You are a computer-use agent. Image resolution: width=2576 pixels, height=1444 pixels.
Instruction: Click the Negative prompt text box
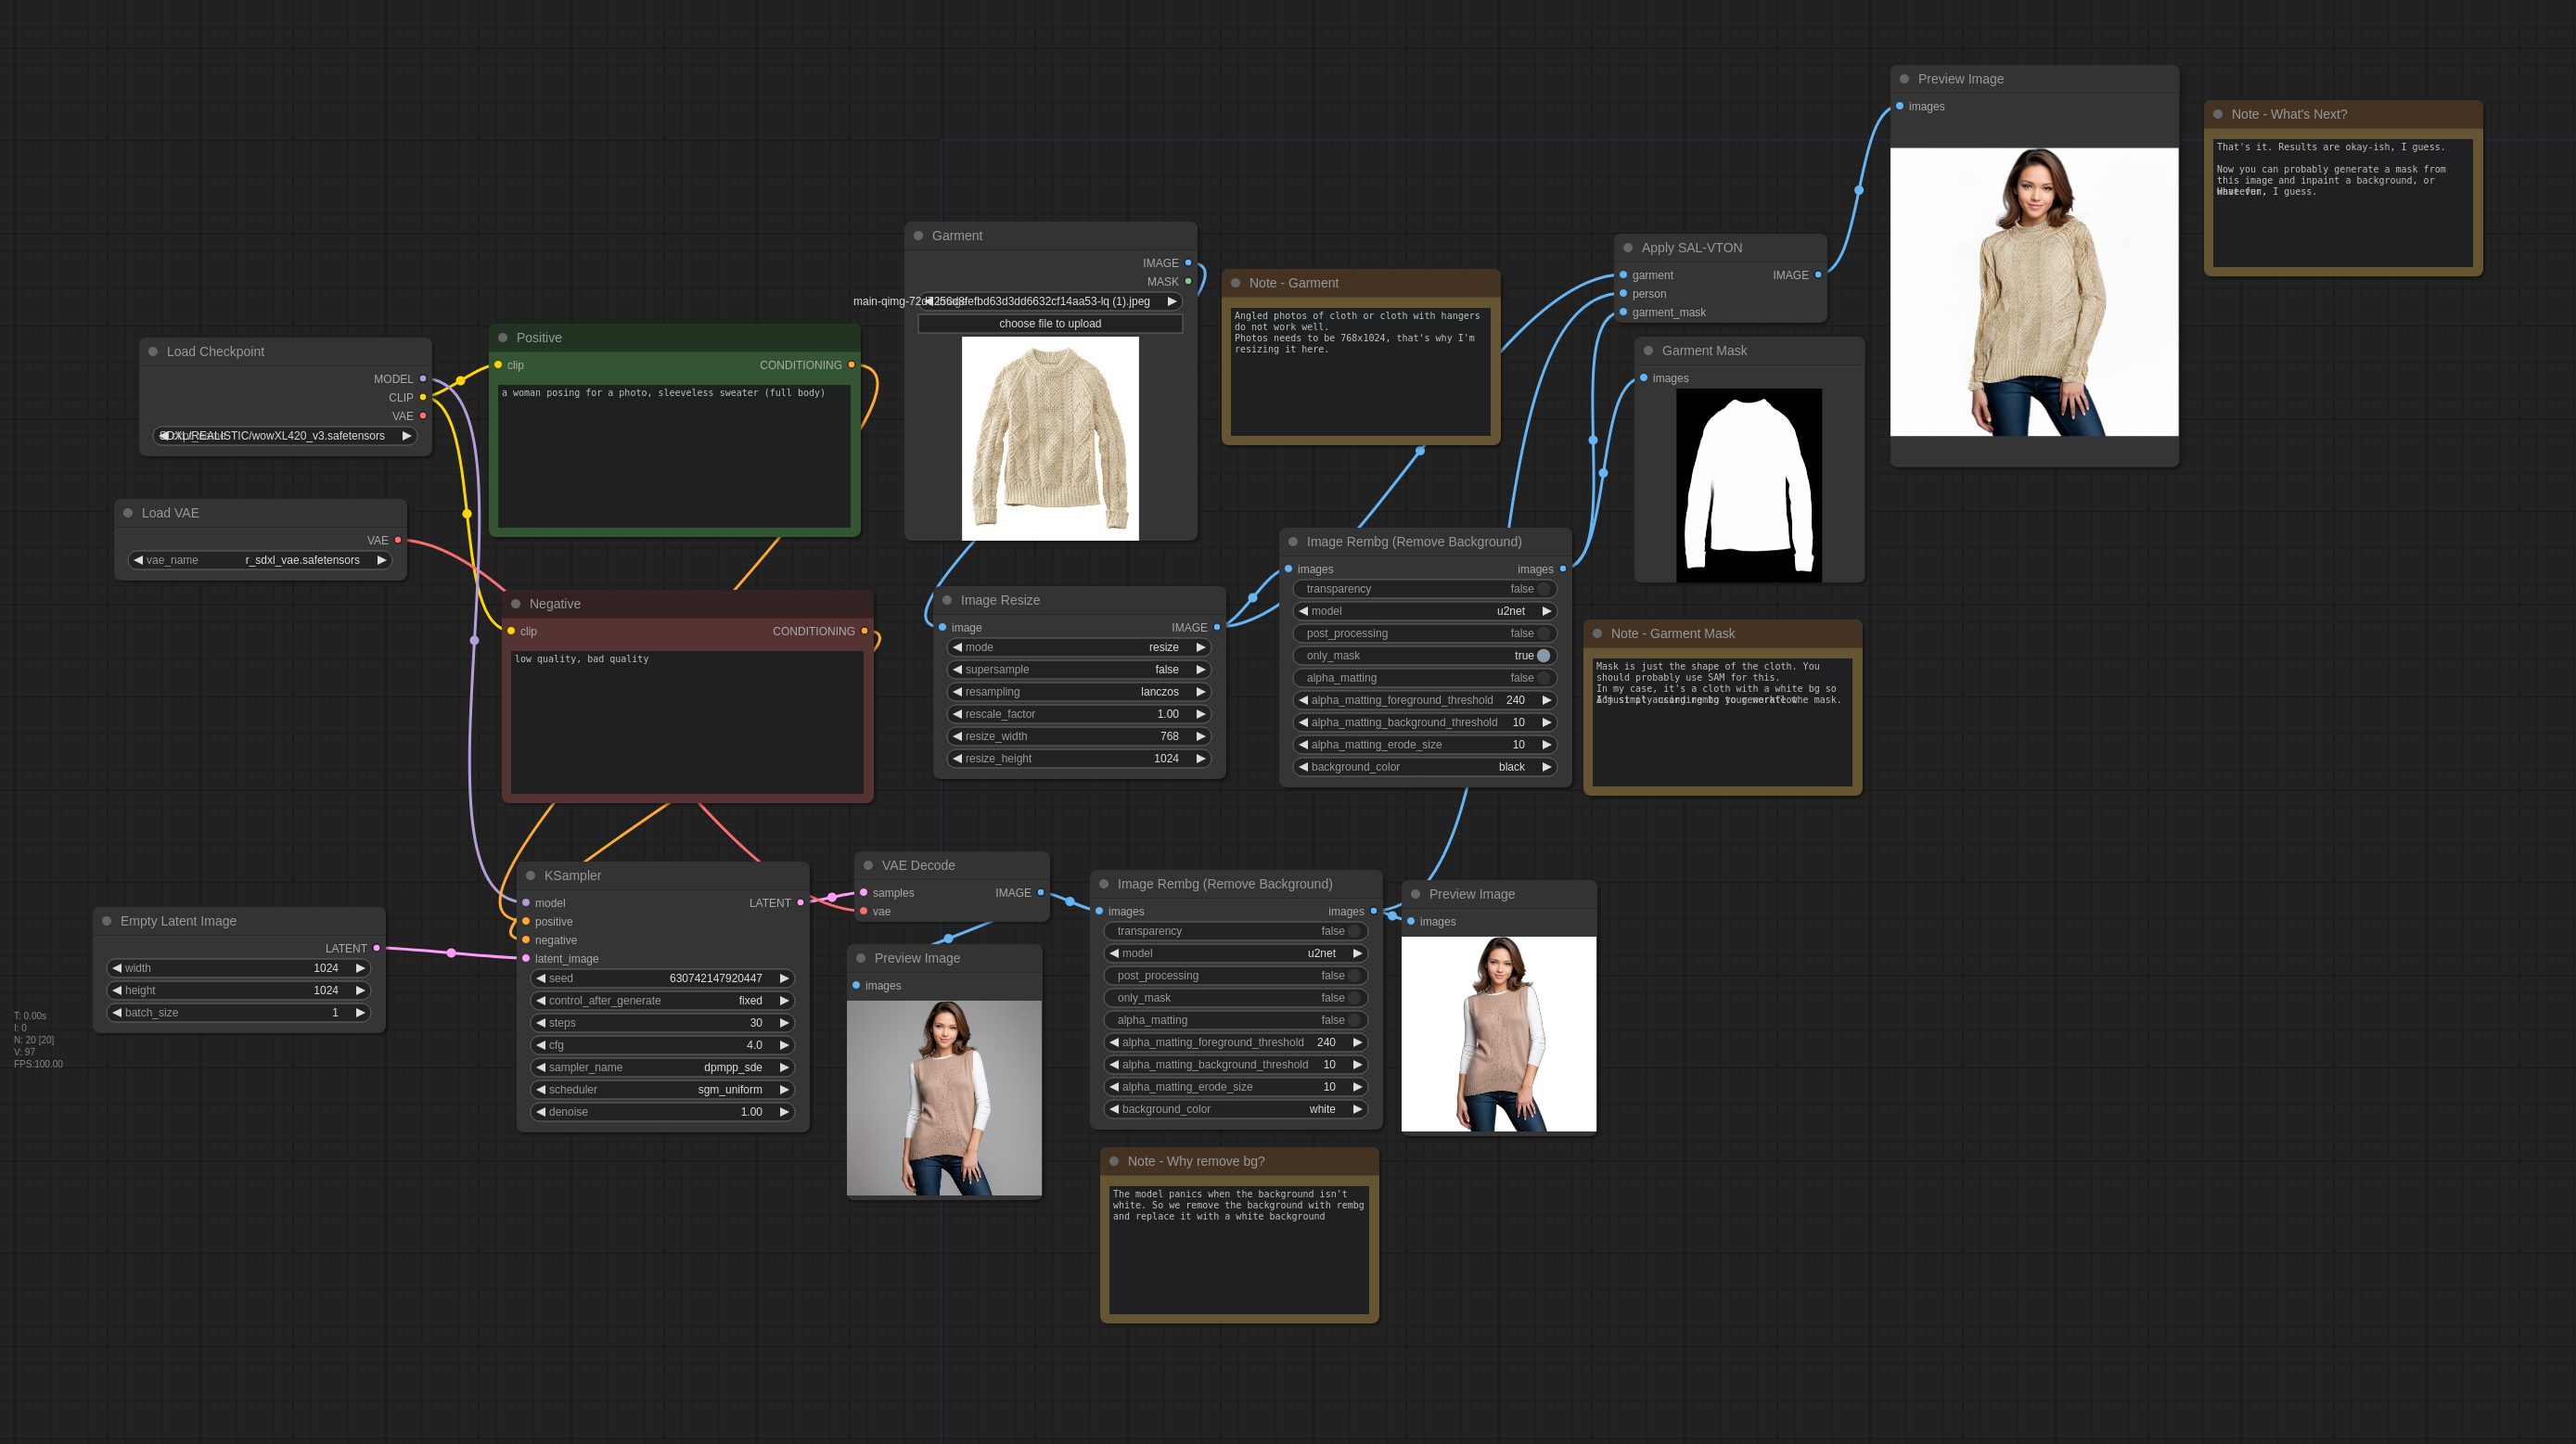click(687, 720)
